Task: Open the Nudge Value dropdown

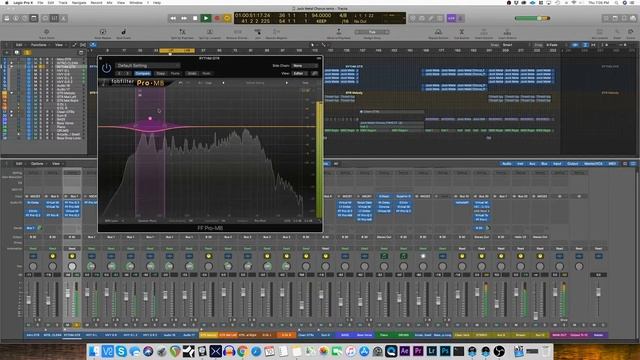Action: tap(372, 32)
